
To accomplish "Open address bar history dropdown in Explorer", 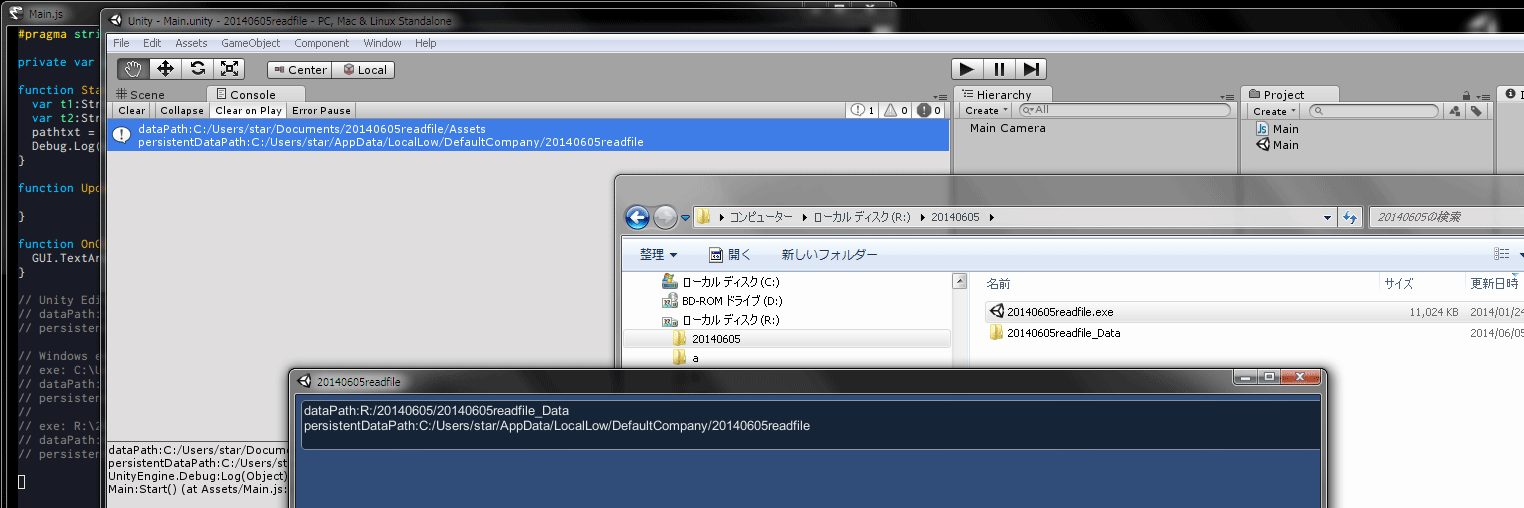I will click(1327, 217).
